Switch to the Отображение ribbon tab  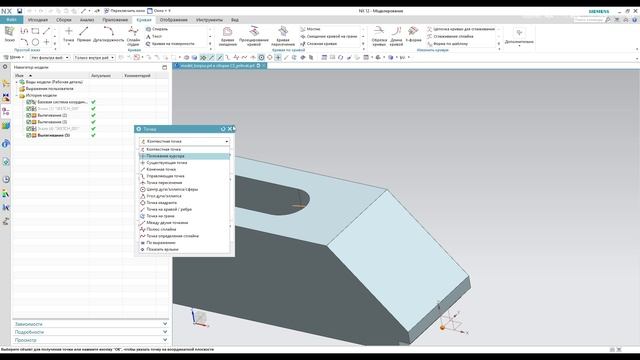(173, 20)
